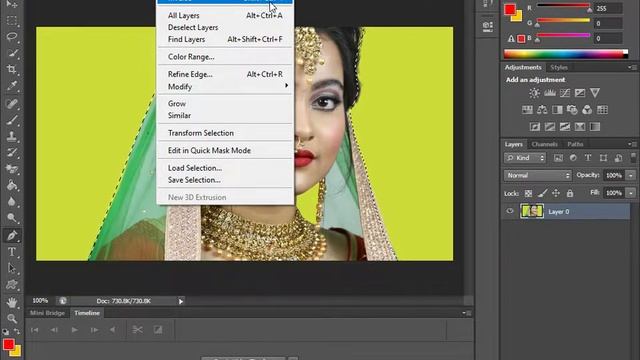Viewport: 640px width, 360px height.
Task: Select the Eyedropper tool
Action: coord(12,86)
